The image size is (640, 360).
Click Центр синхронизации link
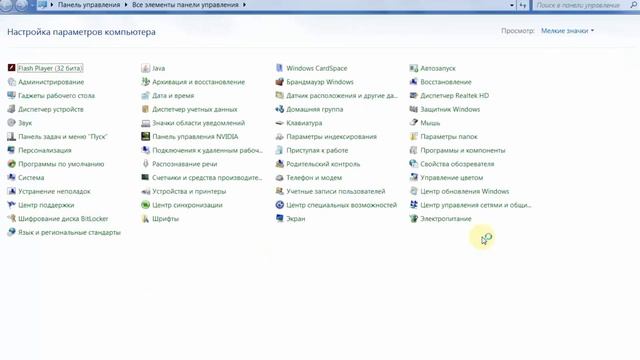187,205
